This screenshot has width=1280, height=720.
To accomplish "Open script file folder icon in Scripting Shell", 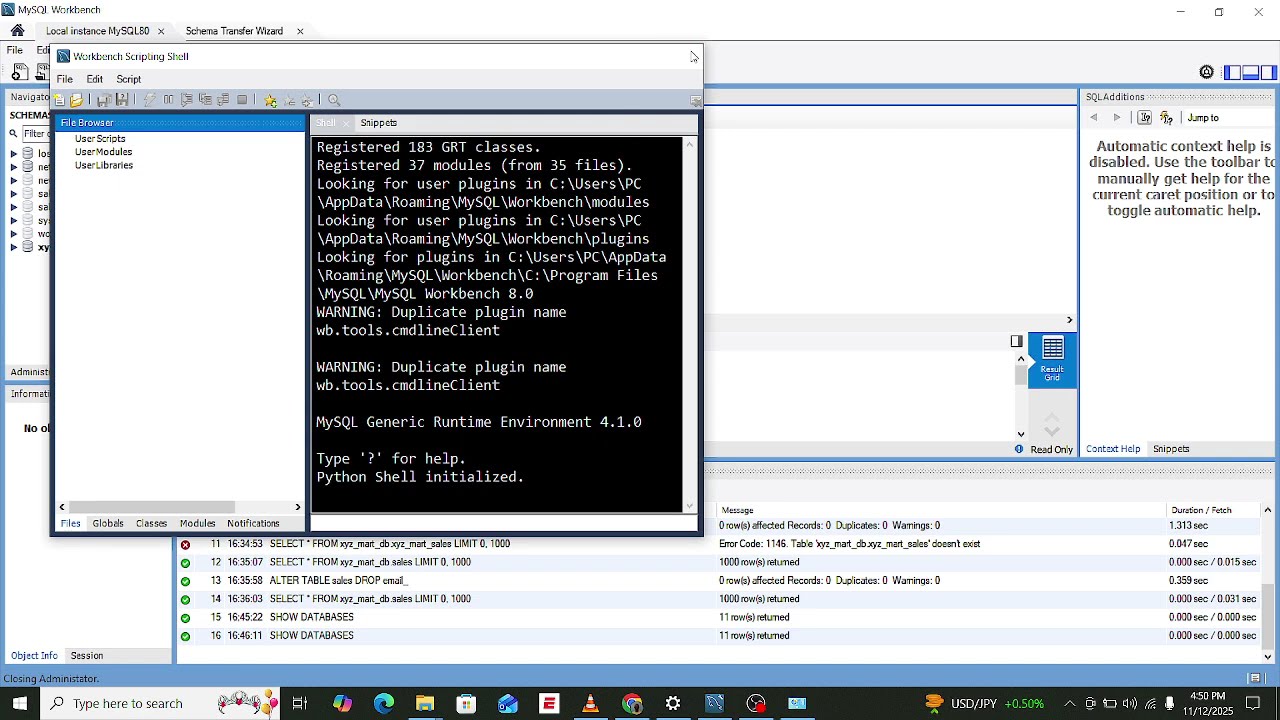I will [77, 100].
